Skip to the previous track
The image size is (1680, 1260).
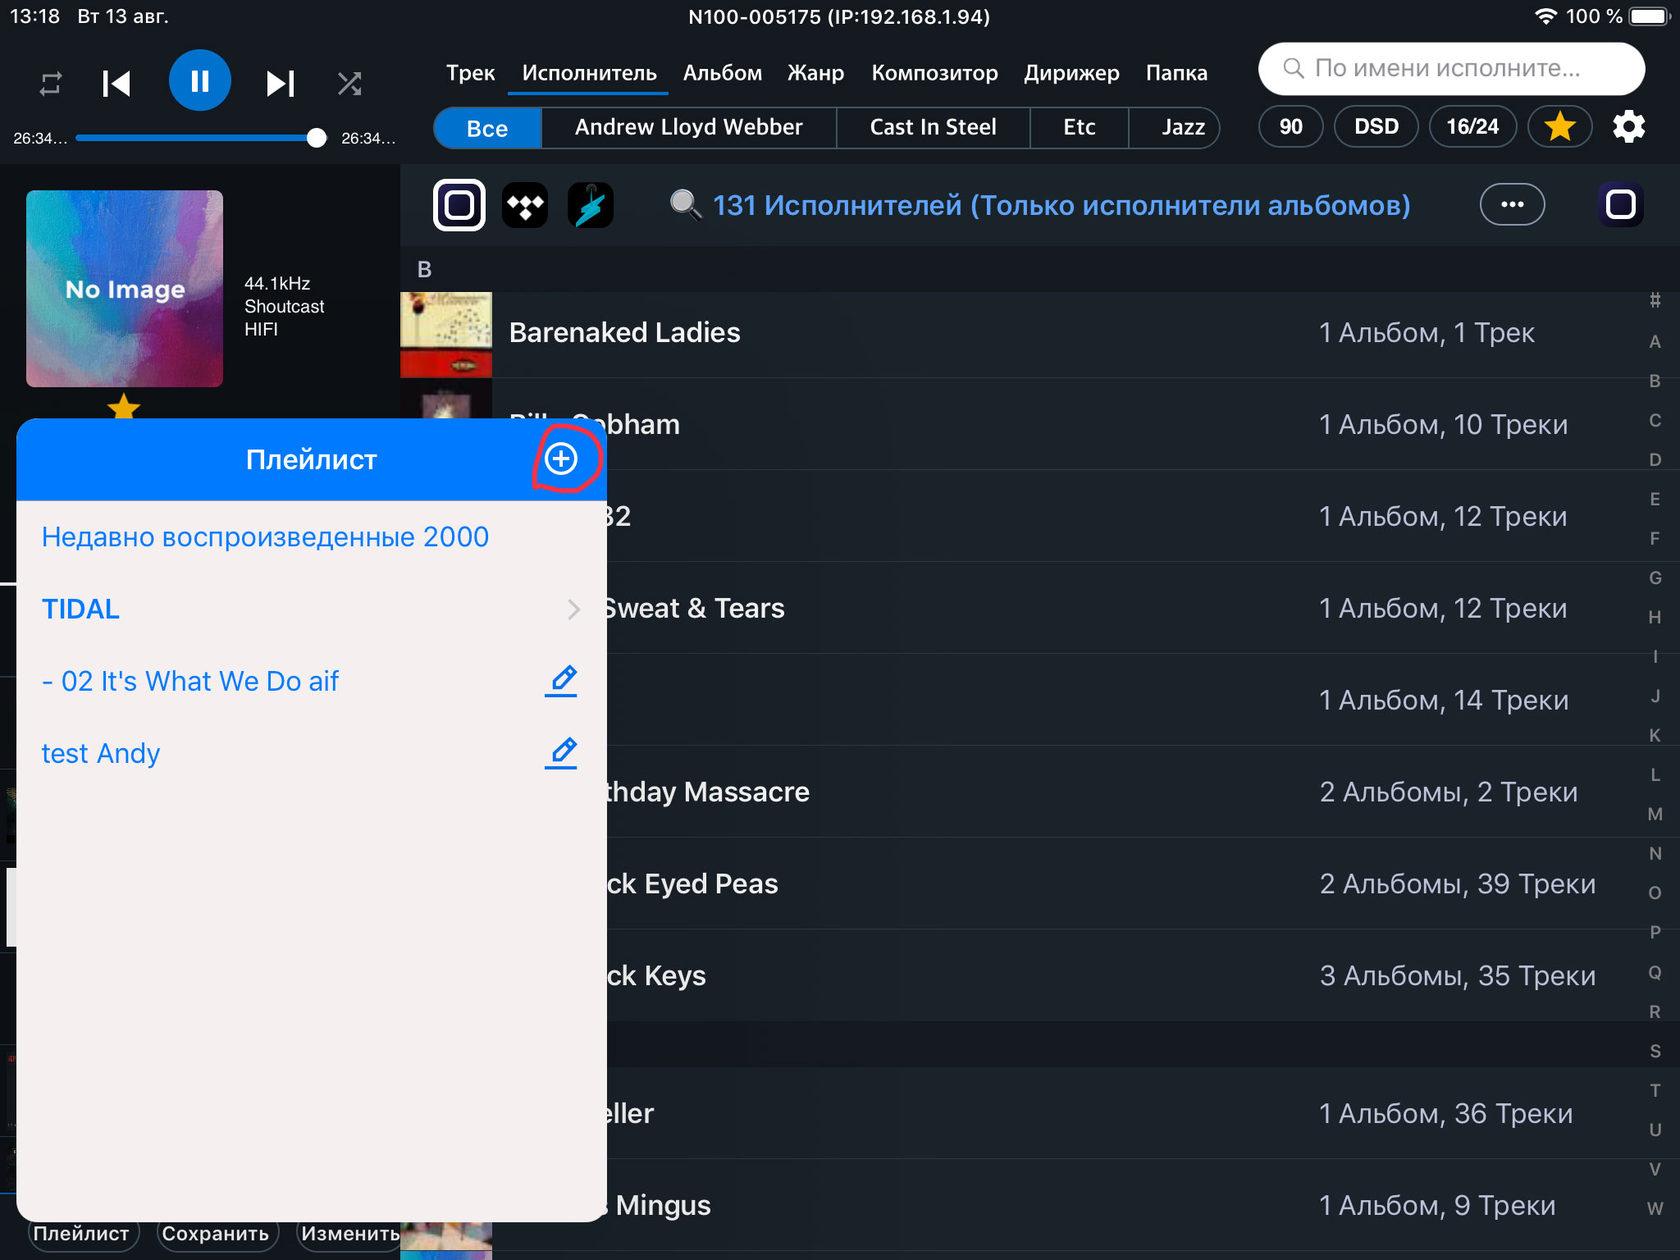(x=116, y=84)
